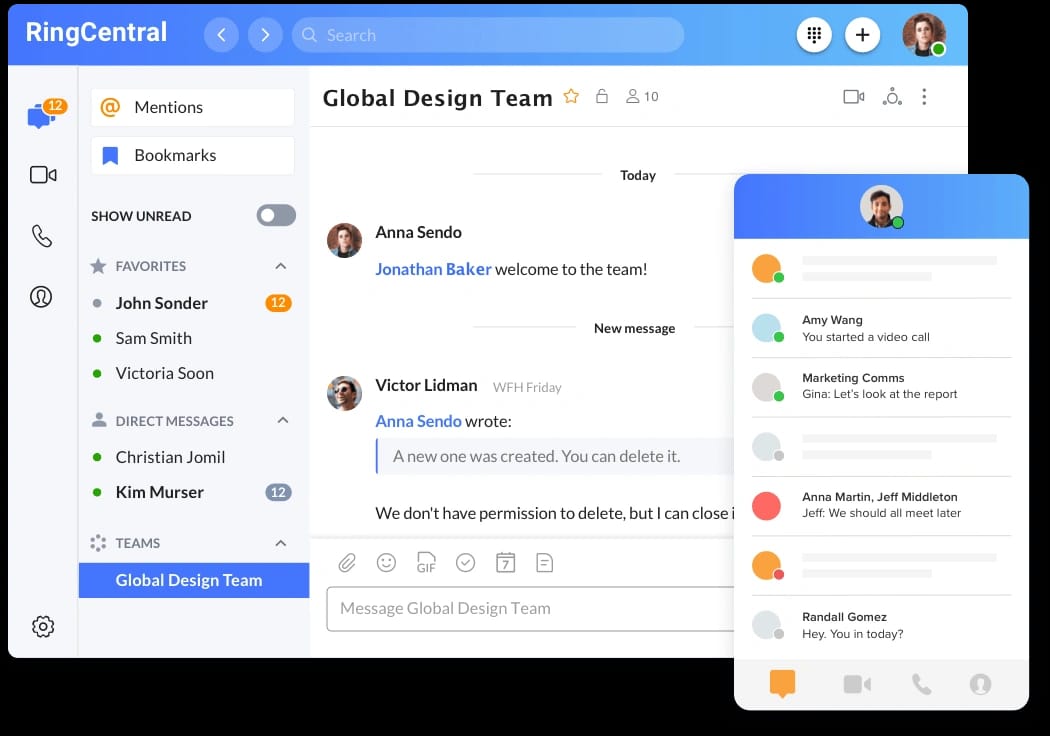
Task: Open Victoria Soon conversation
Action: pos(193,373)
